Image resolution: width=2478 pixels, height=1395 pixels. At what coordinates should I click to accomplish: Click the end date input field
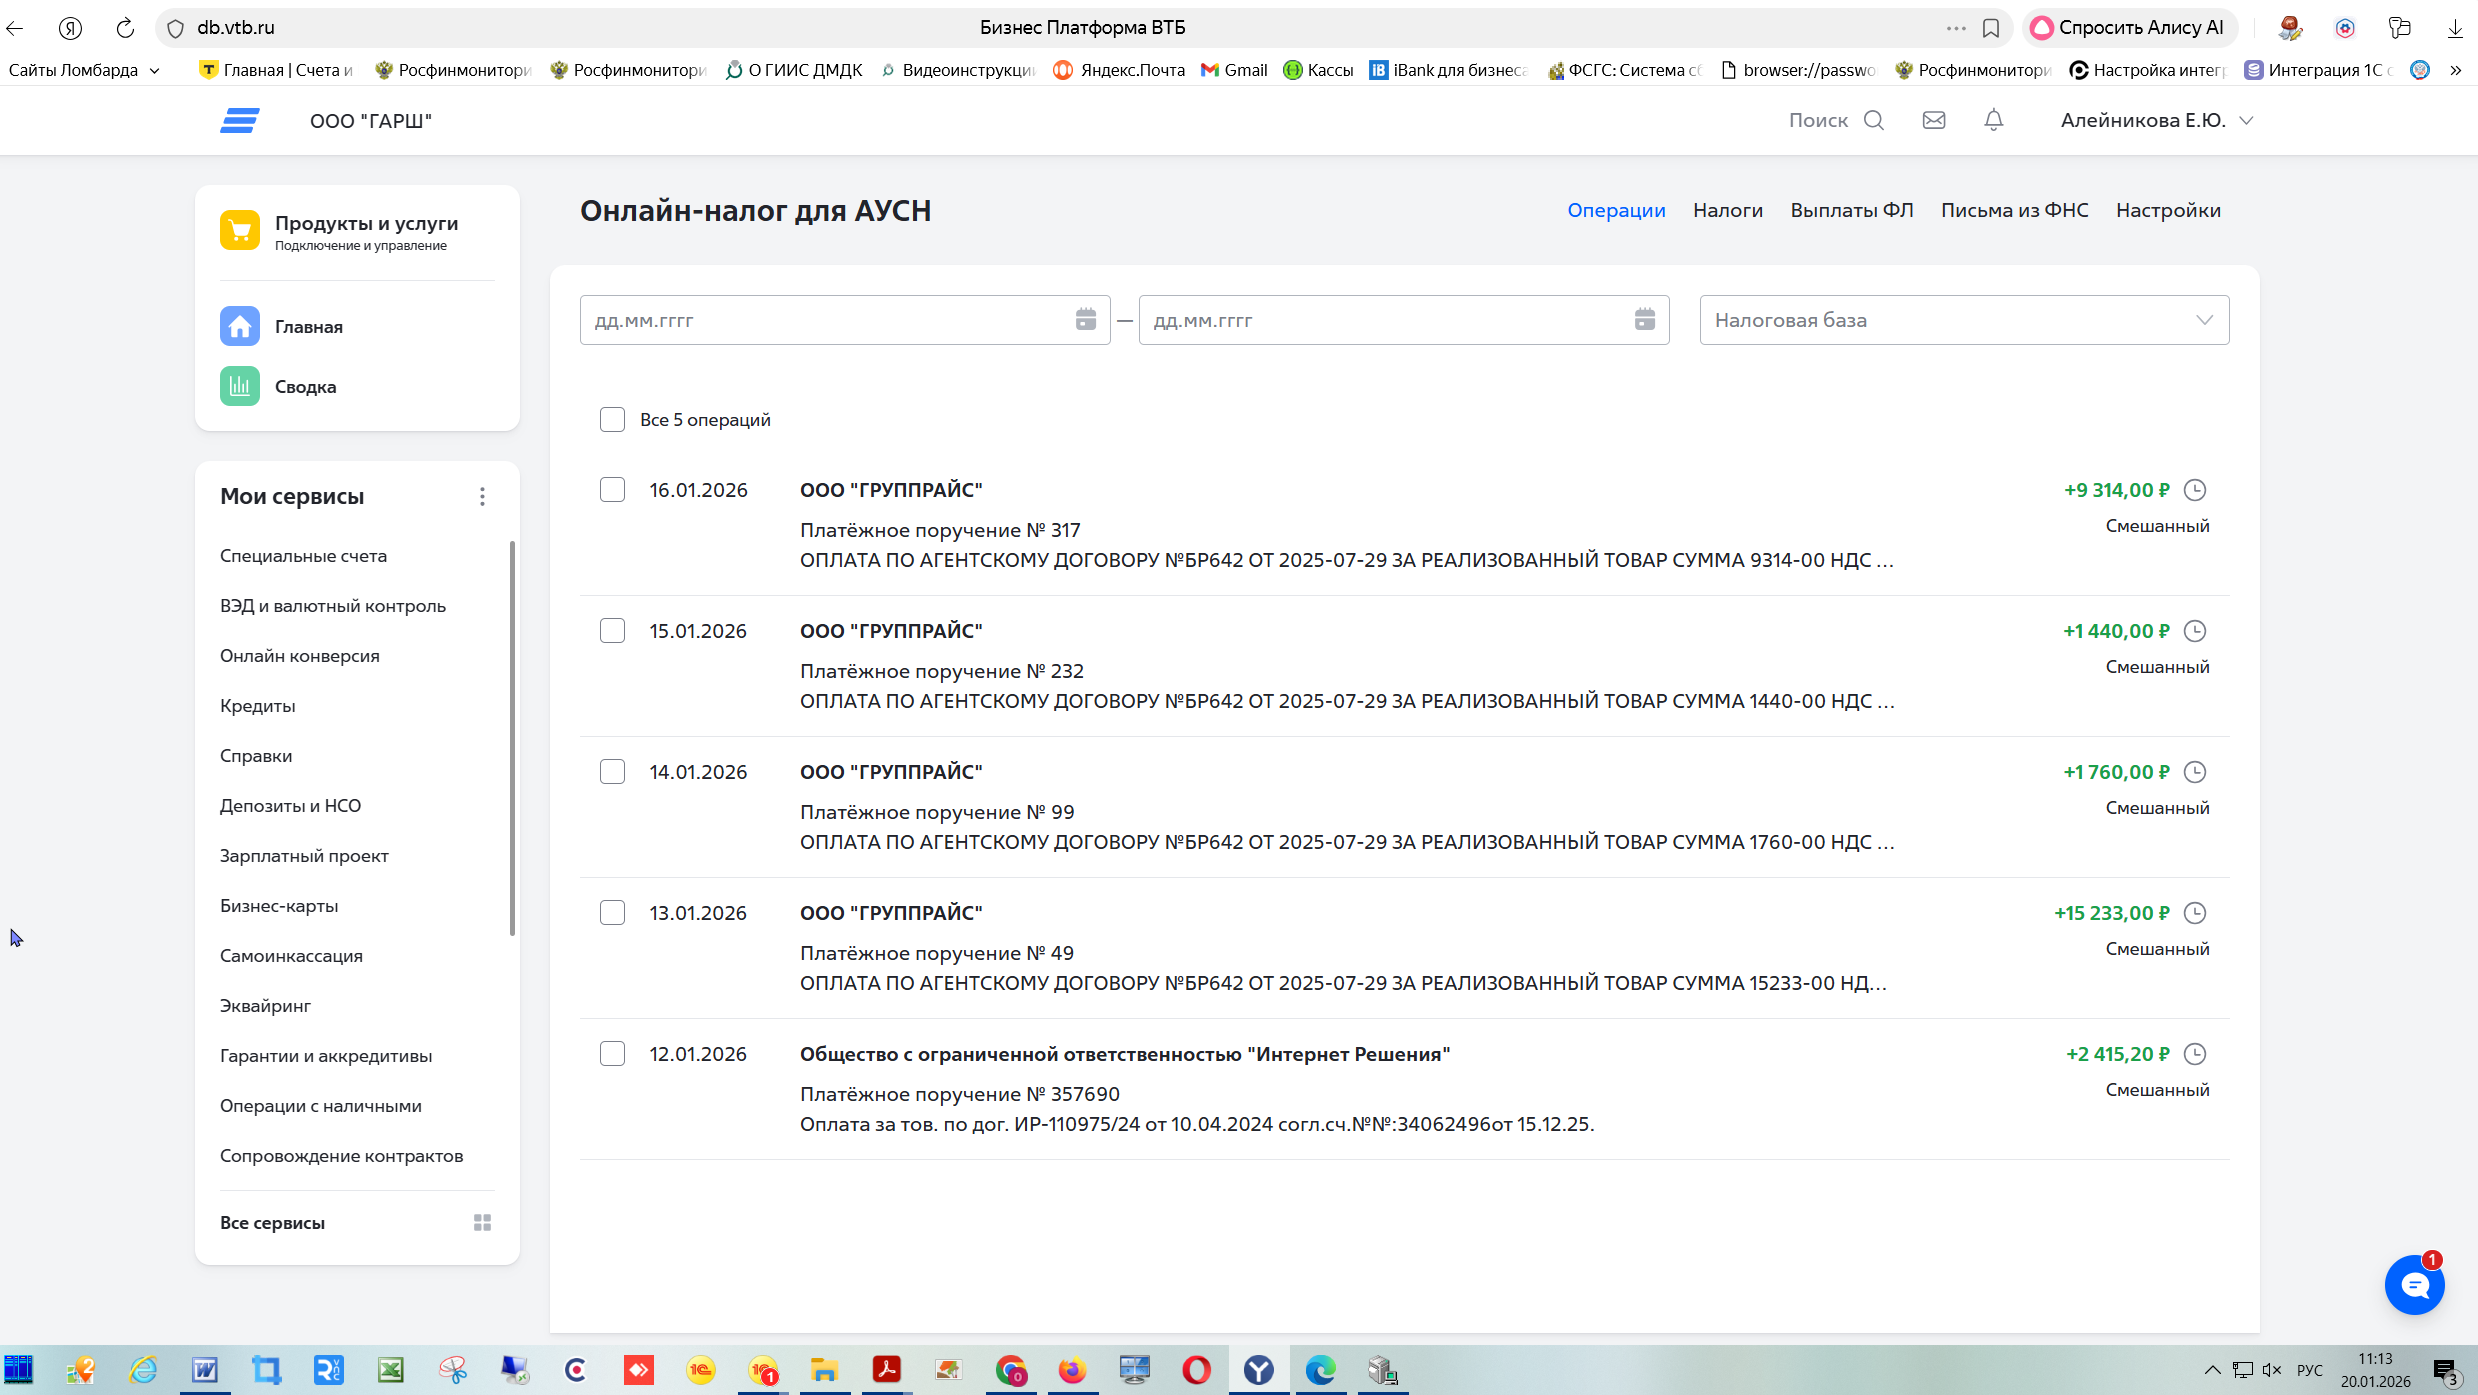[1380, 320]
